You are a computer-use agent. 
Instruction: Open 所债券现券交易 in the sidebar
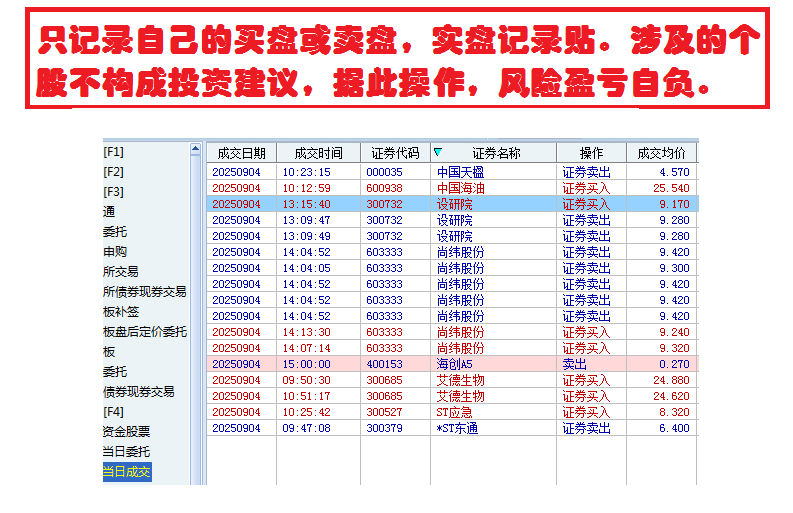click(145, 292)
